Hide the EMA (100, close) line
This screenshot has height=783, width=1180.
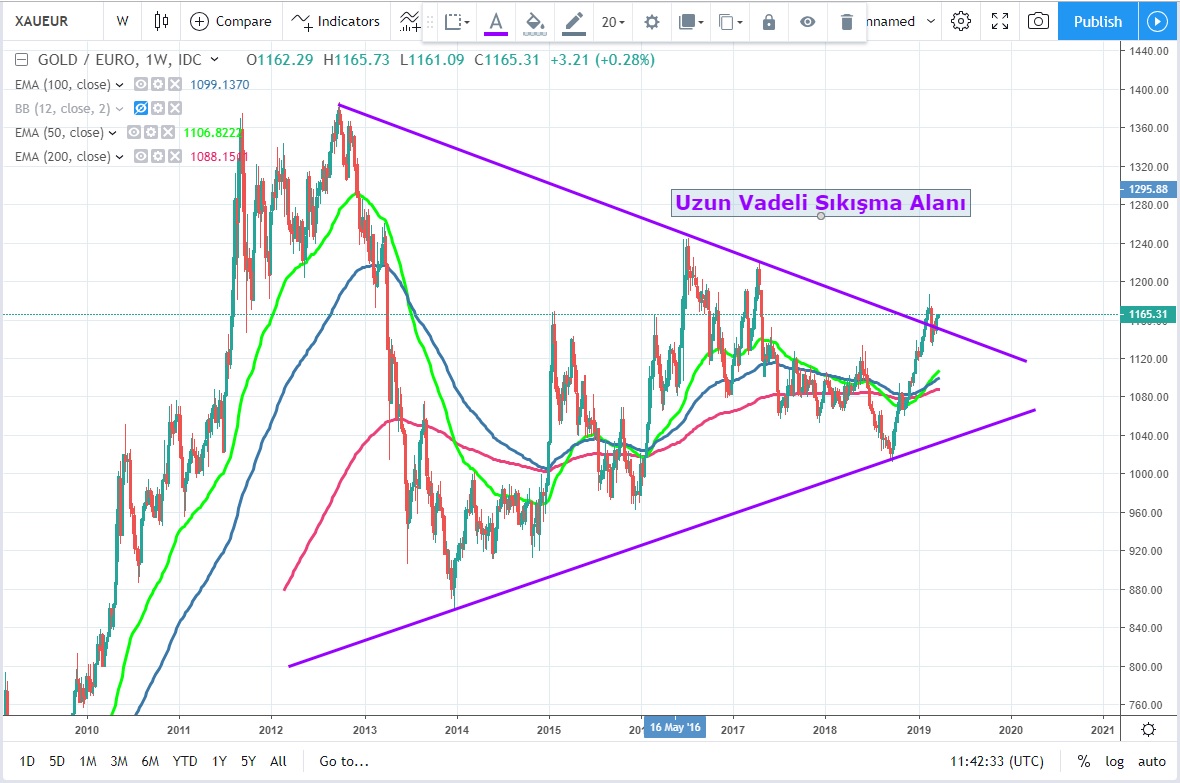(141, 84)
